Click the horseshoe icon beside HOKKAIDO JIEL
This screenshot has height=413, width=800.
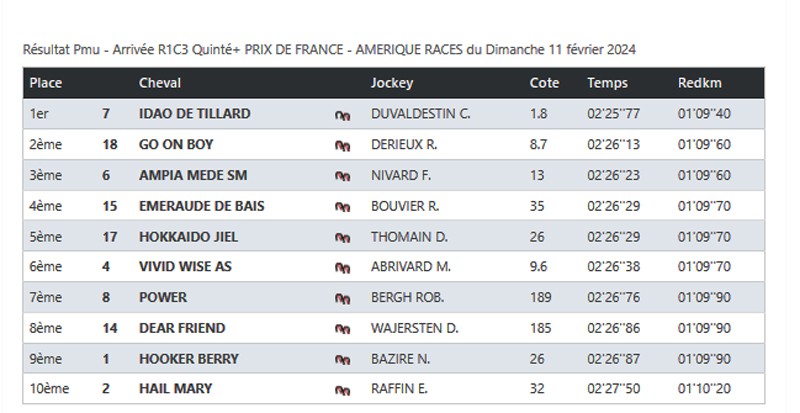coord(343,237)
